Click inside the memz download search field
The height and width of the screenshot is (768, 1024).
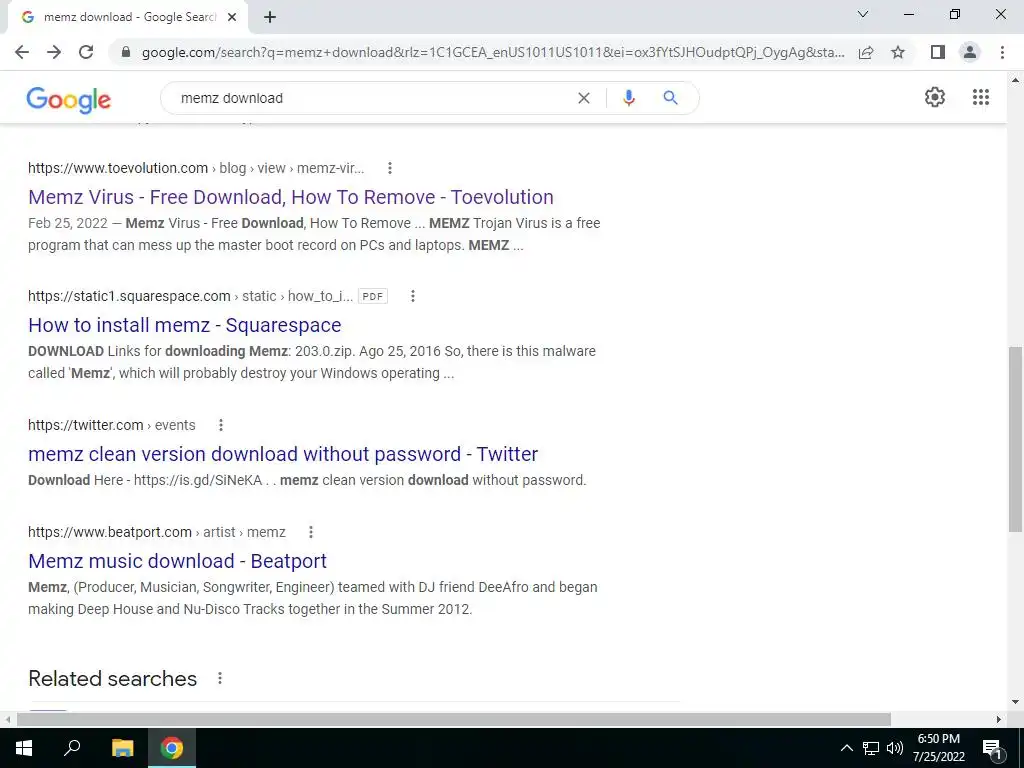pyautogui.click(x=372, y=98)
